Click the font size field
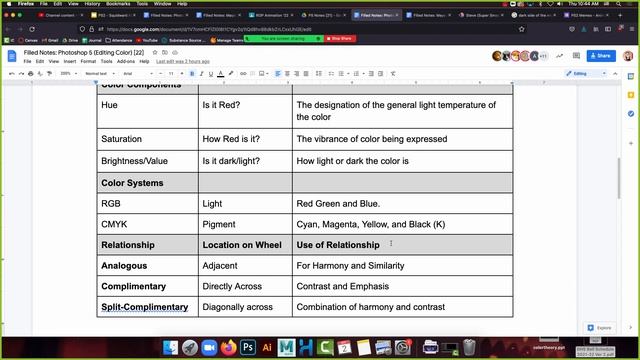 click(171, 73)
